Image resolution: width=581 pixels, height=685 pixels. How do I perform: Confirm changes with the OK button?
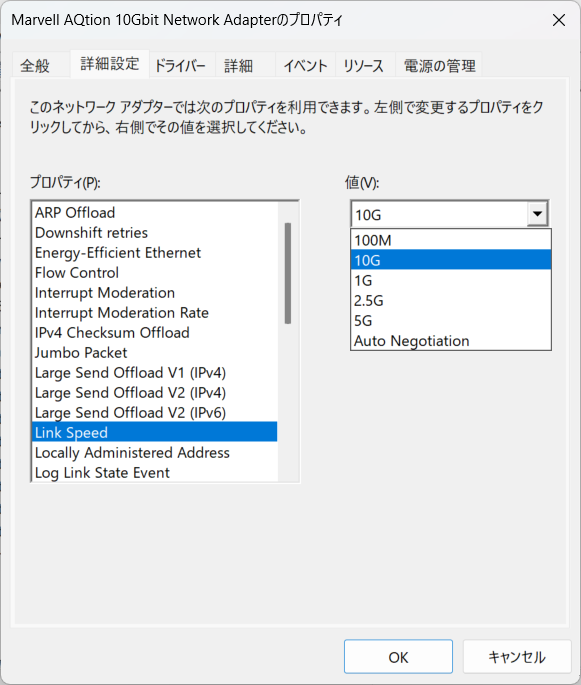click(398, 657)
